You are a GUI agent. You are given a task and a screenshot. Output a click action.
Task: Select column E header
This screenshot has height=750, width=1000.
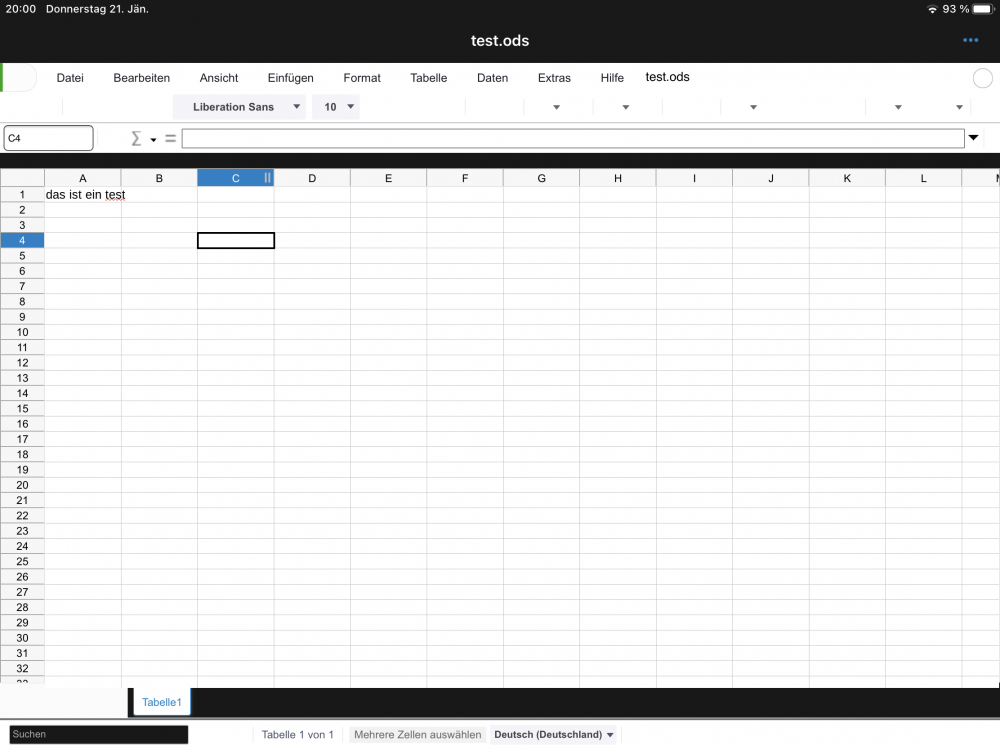(388, 179)
